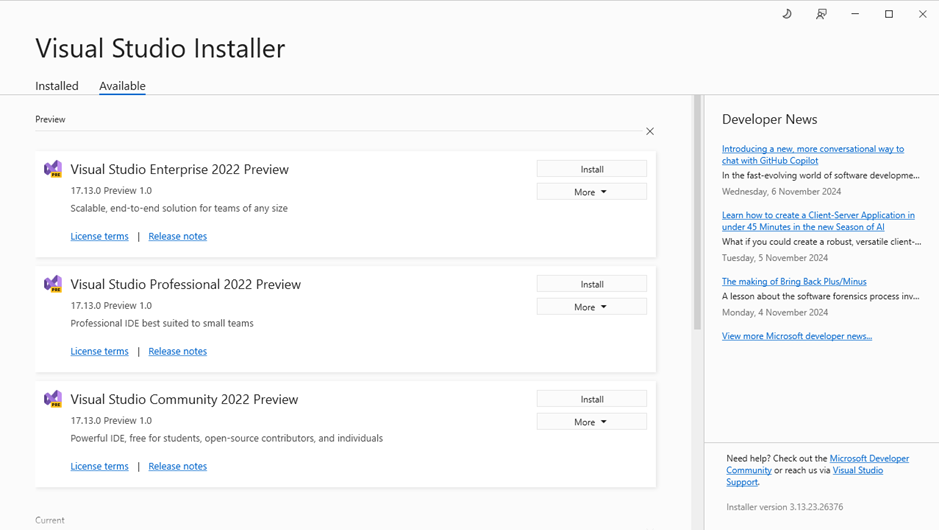Open The making of Bring Back Plus/Minus article
The height and width of the screenshot is (530, 939).
(794, 281)
